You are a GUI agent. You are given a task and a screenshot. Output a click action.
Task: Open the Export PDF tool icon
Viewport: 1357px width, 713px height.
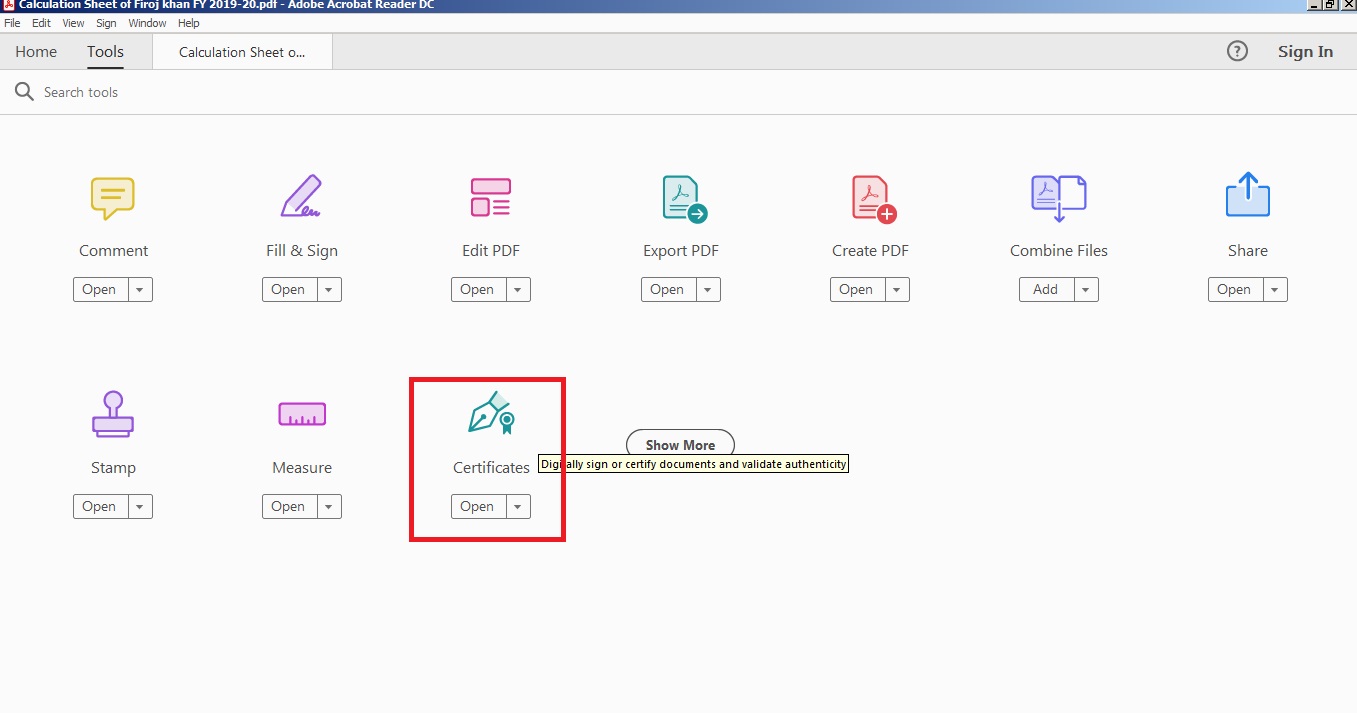[680, 198]
